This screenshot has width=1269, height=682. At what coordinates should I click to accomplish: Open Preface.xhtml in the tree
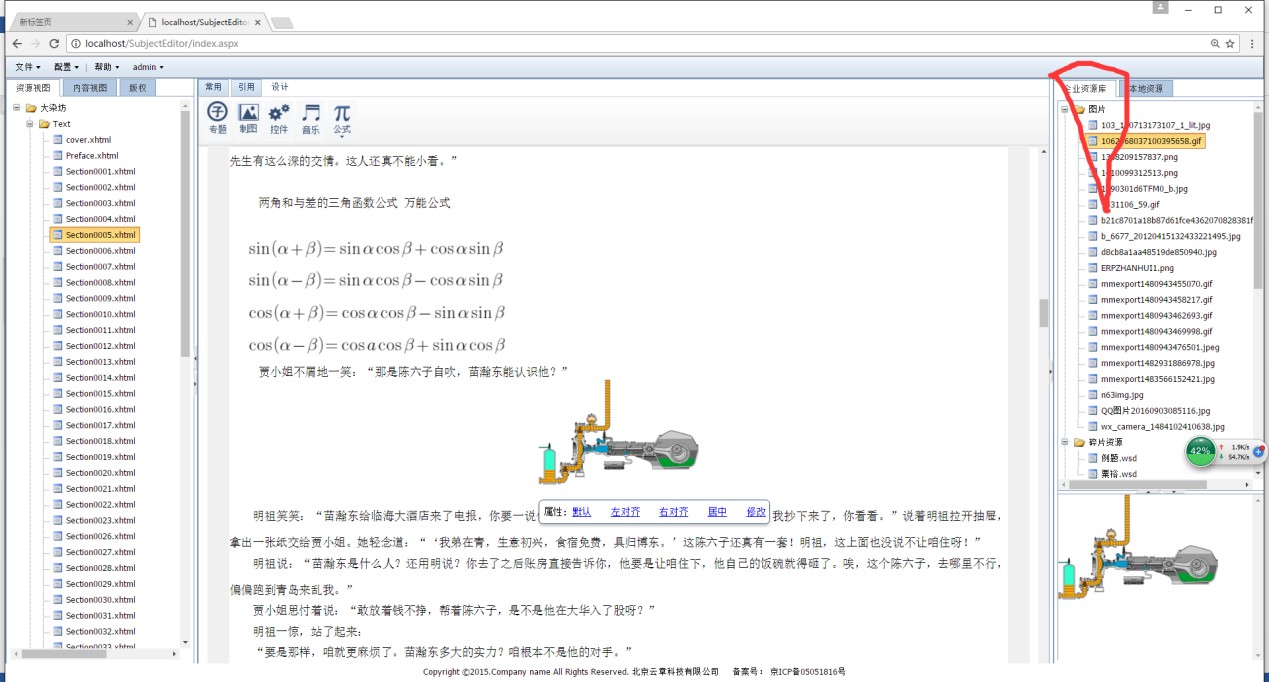(92, 156)
